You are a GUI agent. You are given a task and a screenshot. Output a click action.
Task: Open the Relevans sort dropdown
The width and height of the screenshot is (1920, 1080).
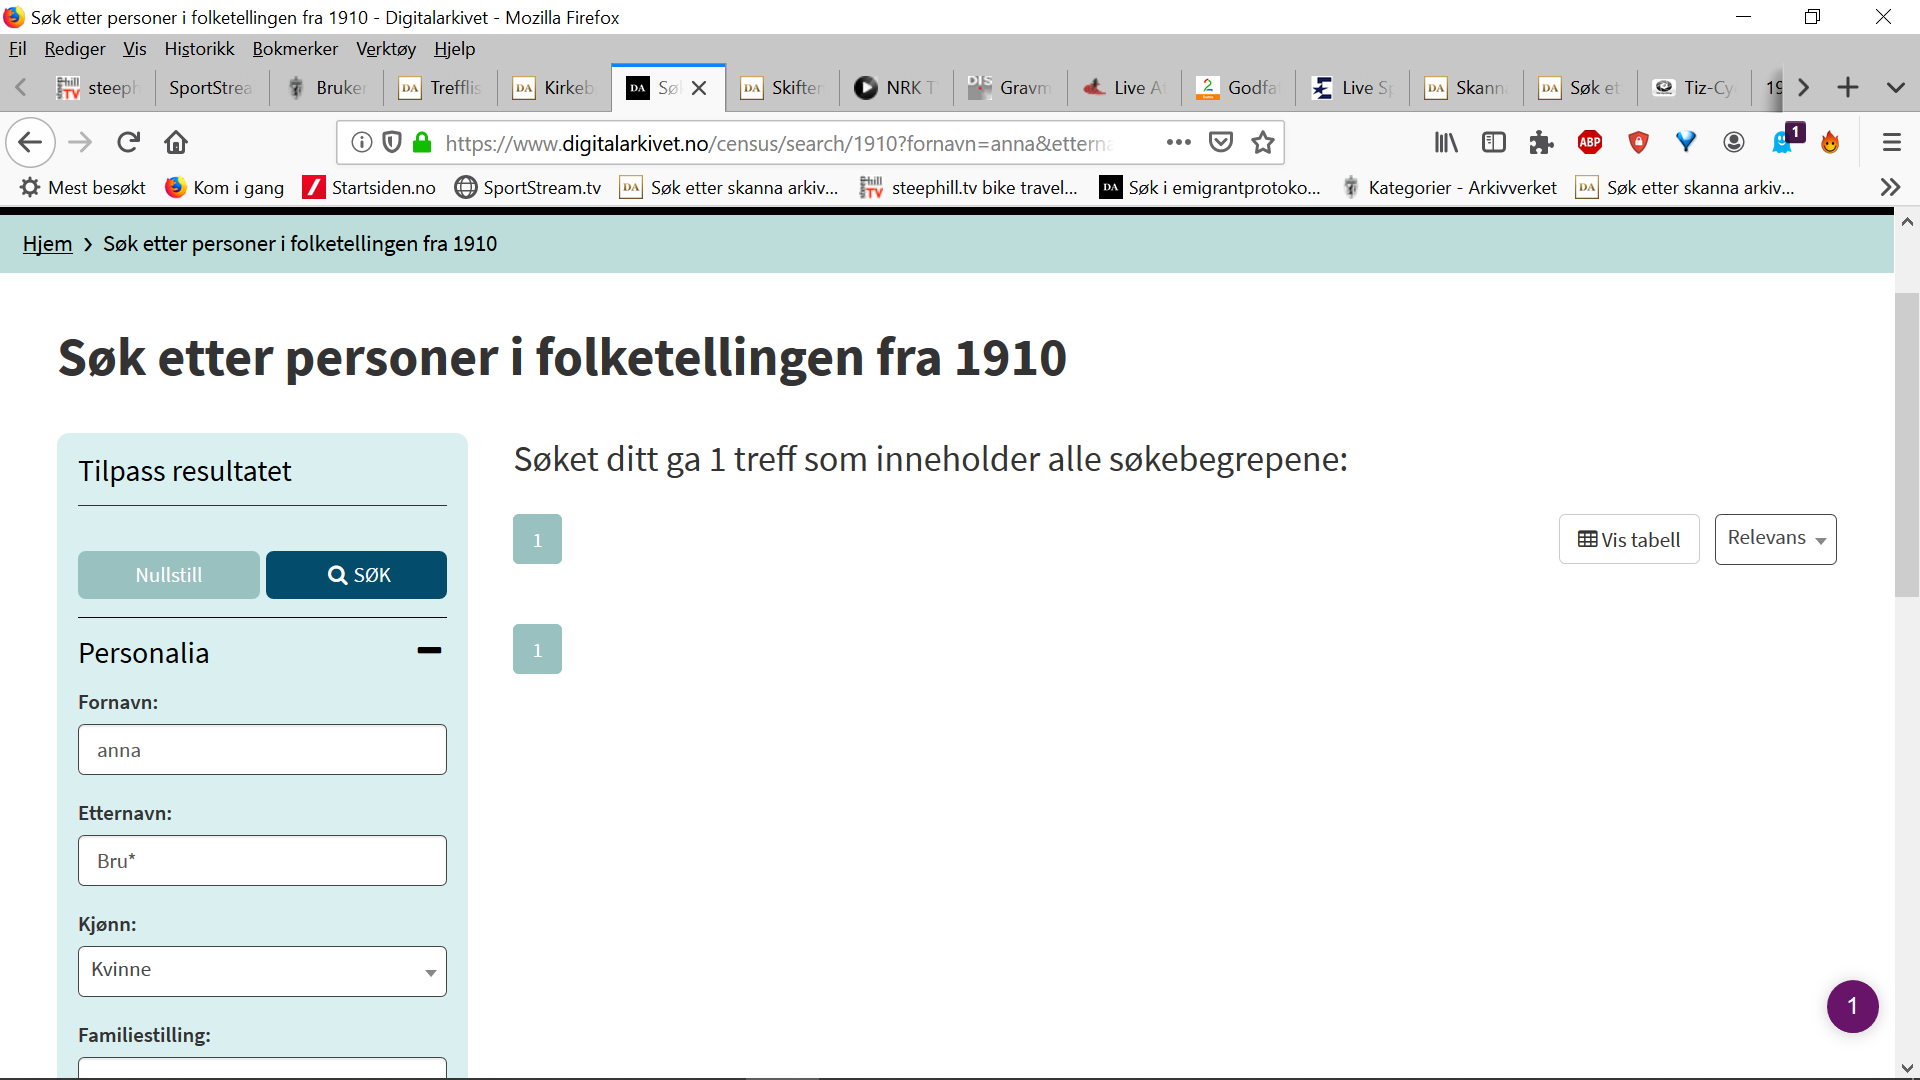coord(1775,539)
